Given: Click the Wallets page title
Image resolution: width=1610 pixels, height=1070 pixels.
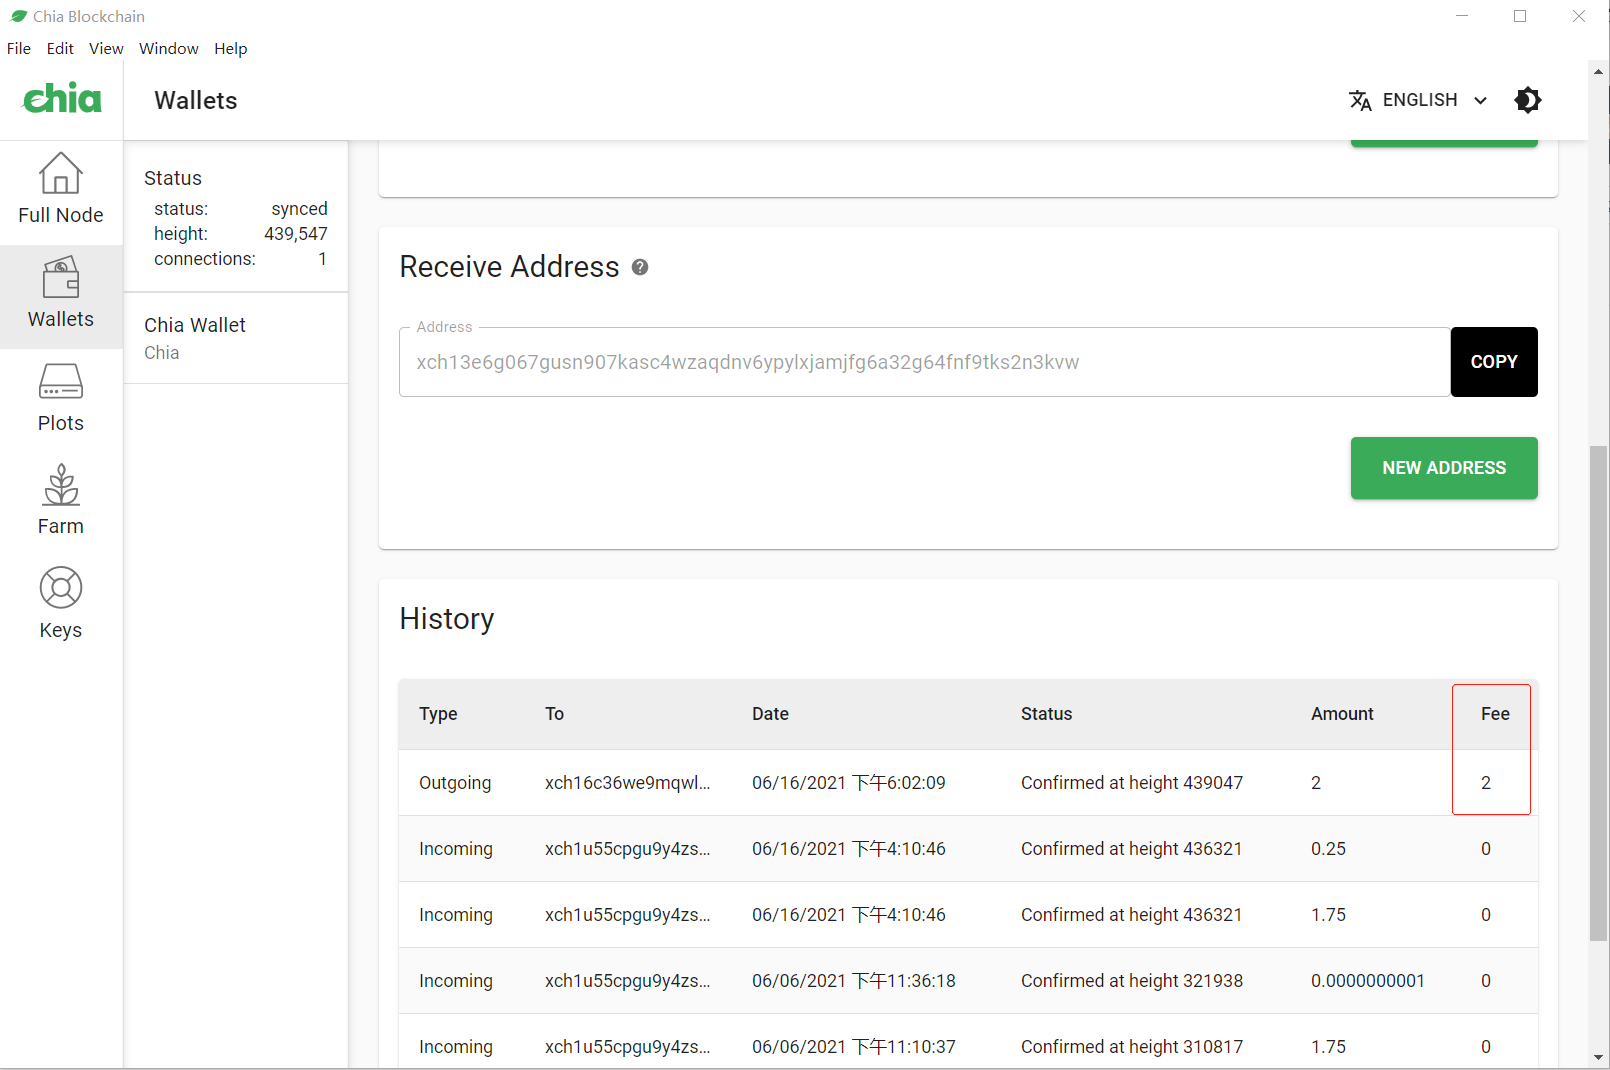Looking at the screenshot, I should point(196,100).
